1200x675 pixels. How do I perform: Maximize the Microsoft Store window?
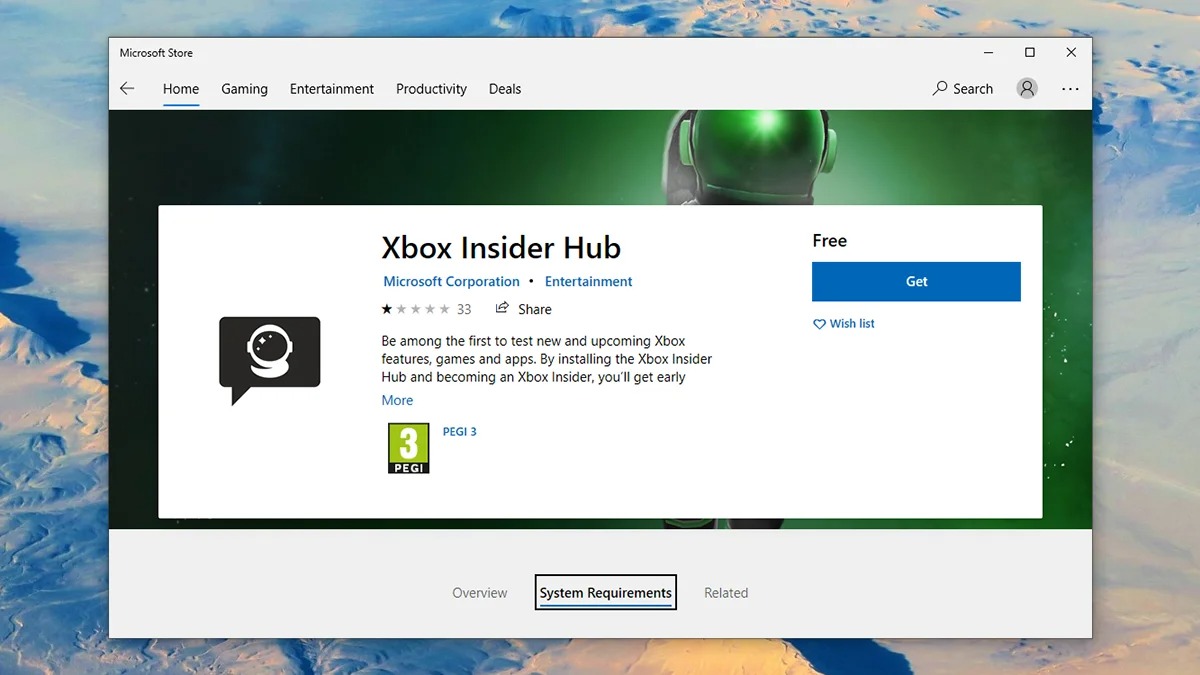pyautogui.click(x=1029, y=52)
